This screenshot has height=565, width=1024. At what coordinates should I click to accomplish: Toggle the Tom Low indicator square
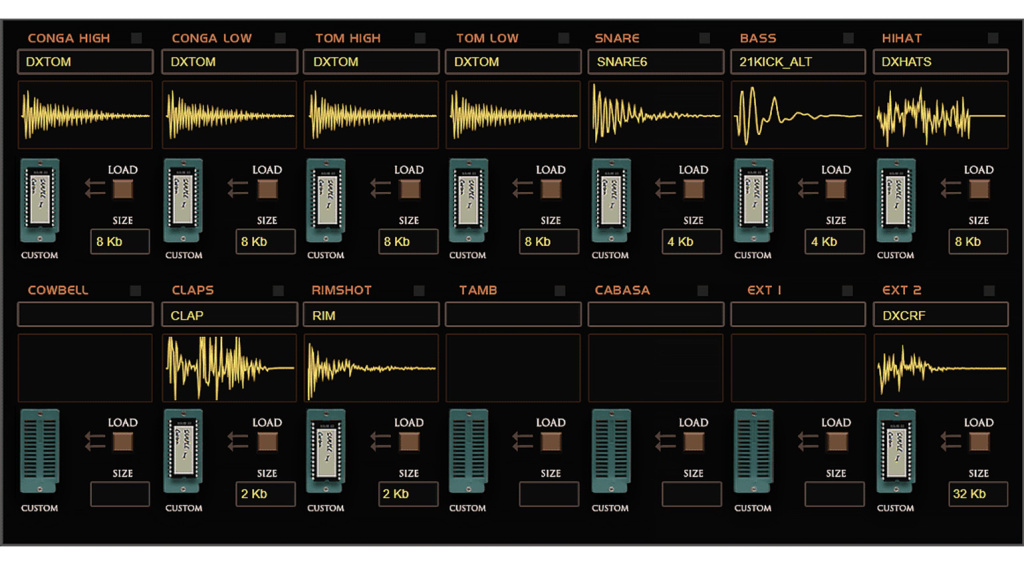pos(563,38)
